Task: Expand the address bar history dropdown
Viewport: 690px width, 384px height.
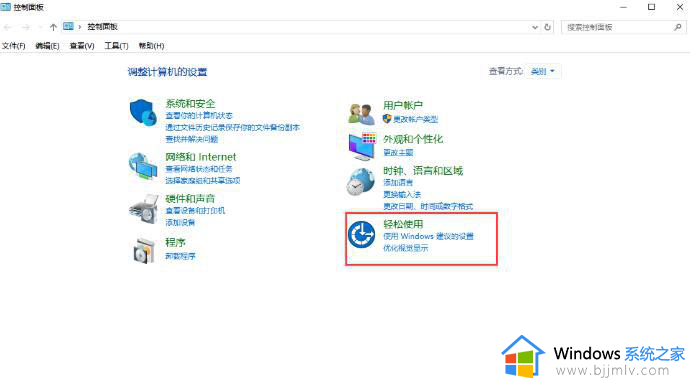Action: tap(535, 27)
